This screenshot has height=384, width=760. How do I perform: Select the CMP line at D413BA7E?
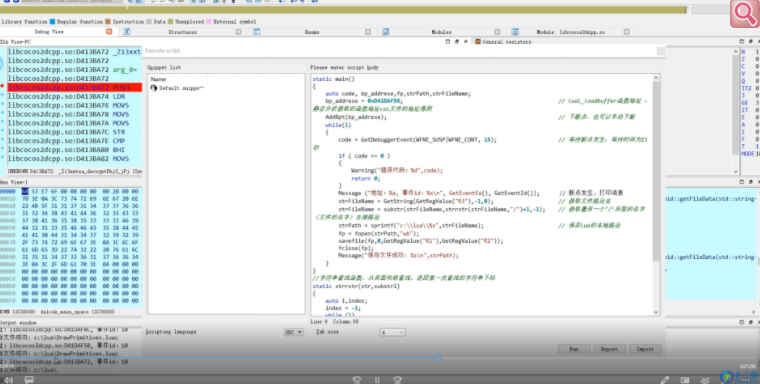[x=74, y=141]
